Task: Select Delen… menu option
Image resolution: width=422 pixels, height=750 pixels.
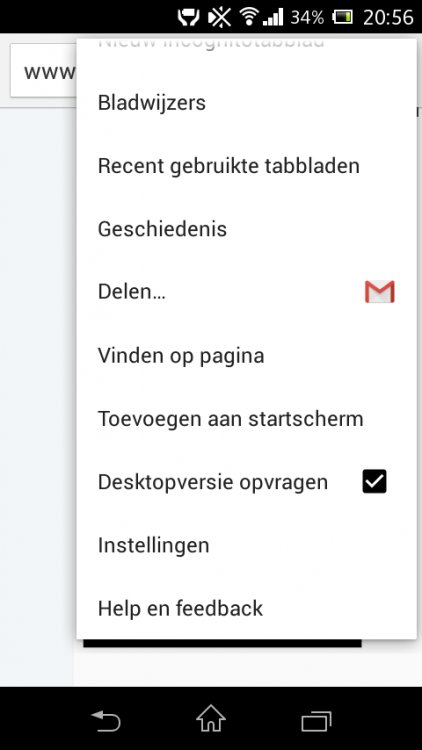Action: [x=246, y=292]
